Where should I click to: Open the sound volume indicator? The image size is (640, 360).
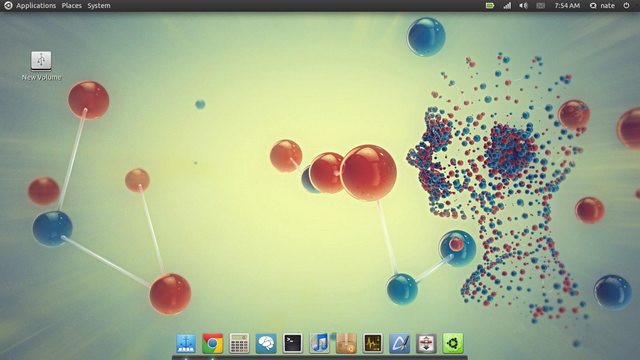[523, 6]
